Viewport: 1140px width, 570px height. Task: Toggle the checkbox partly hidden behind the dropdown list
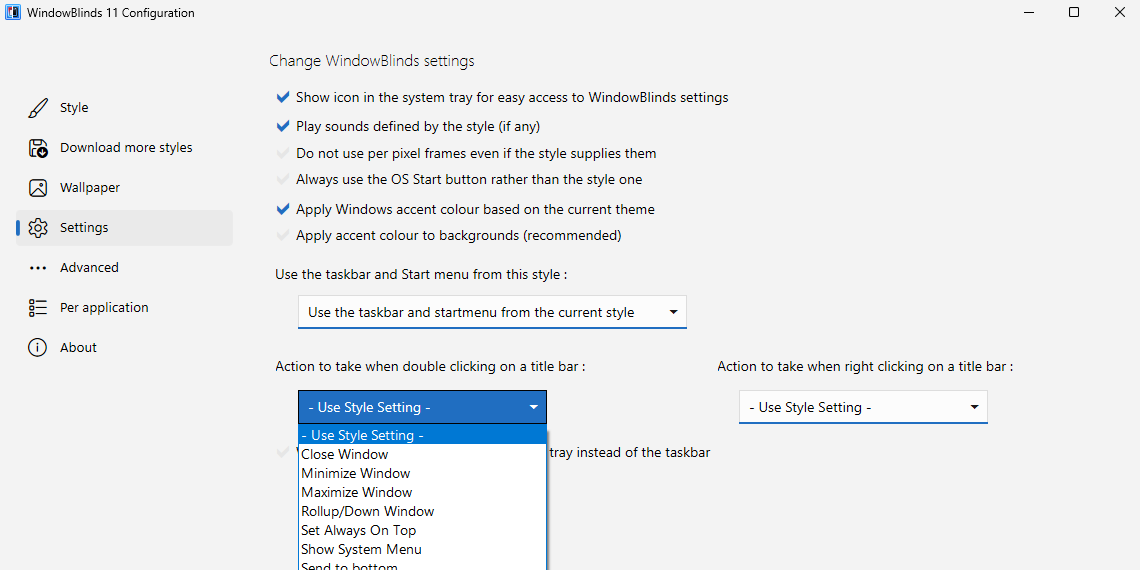[283, 452]
